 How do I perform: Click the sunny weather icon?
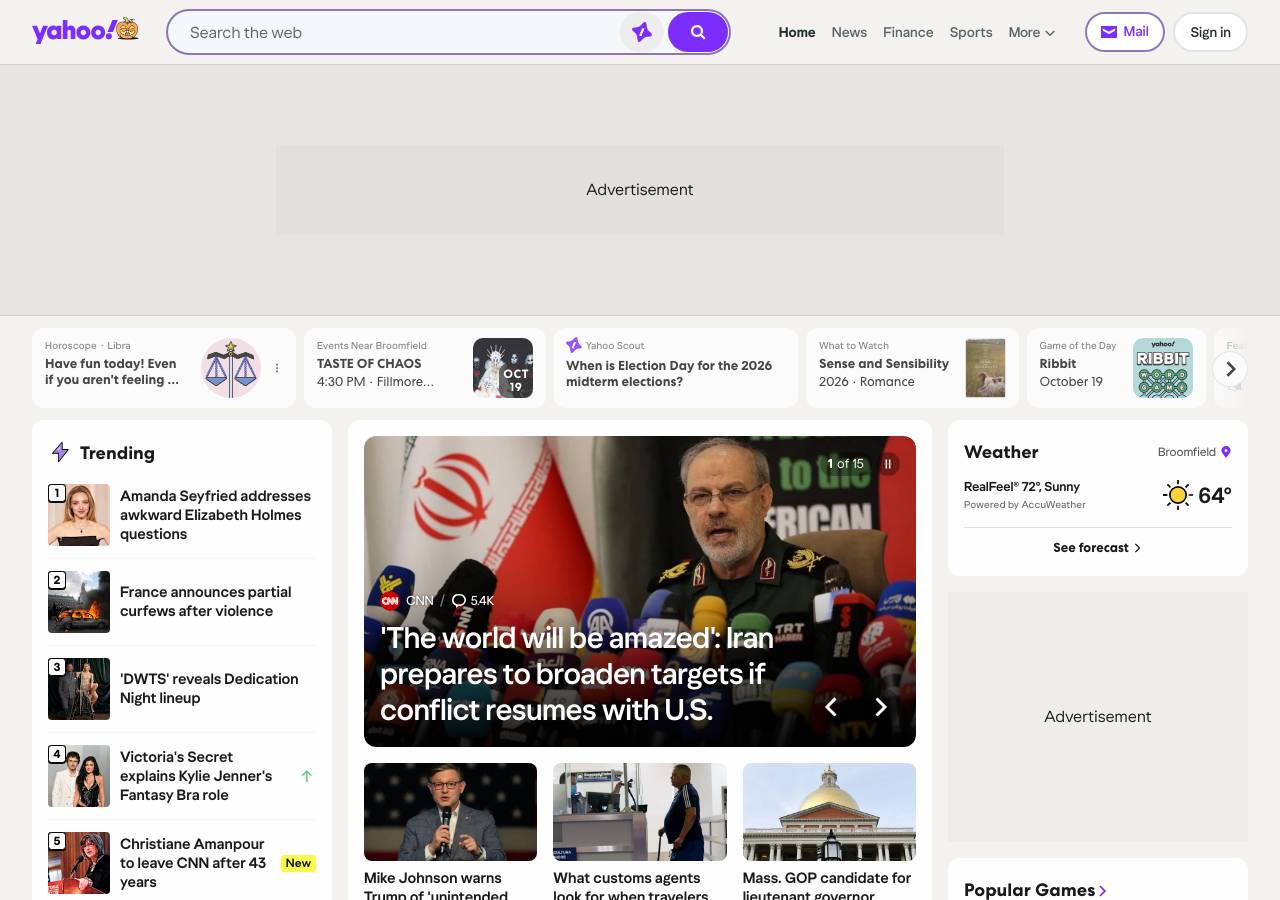(x=1178, y=495)
